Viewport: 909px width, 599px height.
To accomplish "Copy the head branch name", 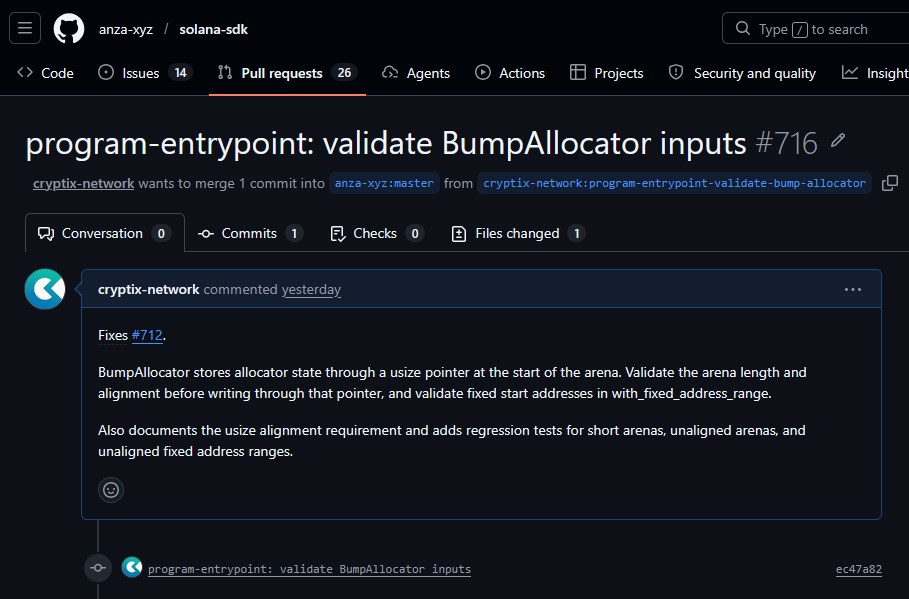I will click(890, 183).
